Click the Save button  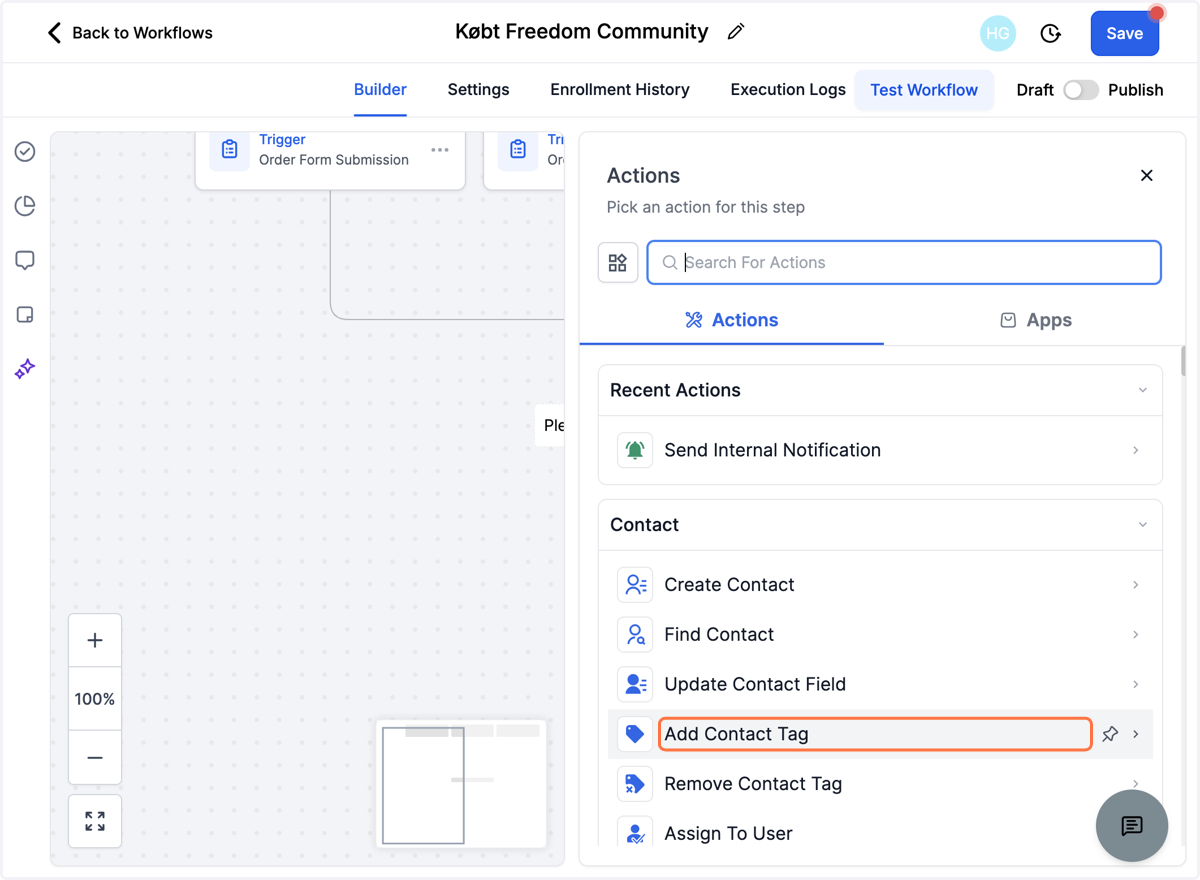pos(1124,33)
